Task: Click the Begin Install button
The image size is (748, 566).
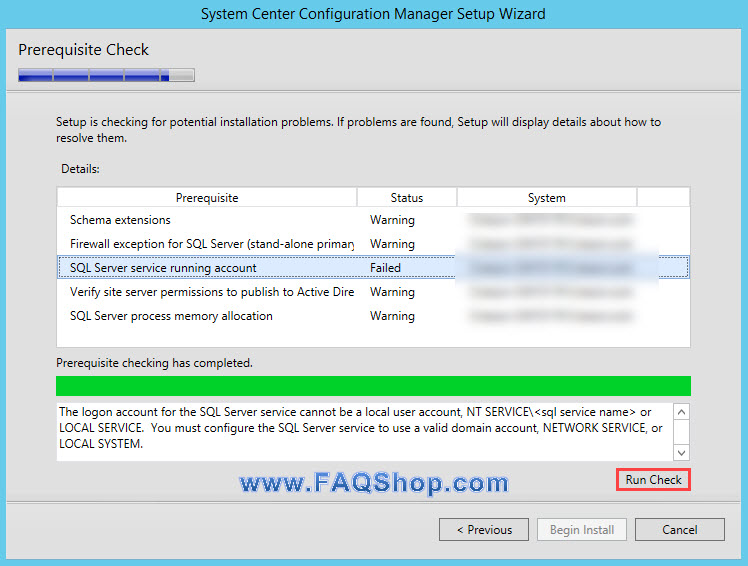Action: click(581, 530)
